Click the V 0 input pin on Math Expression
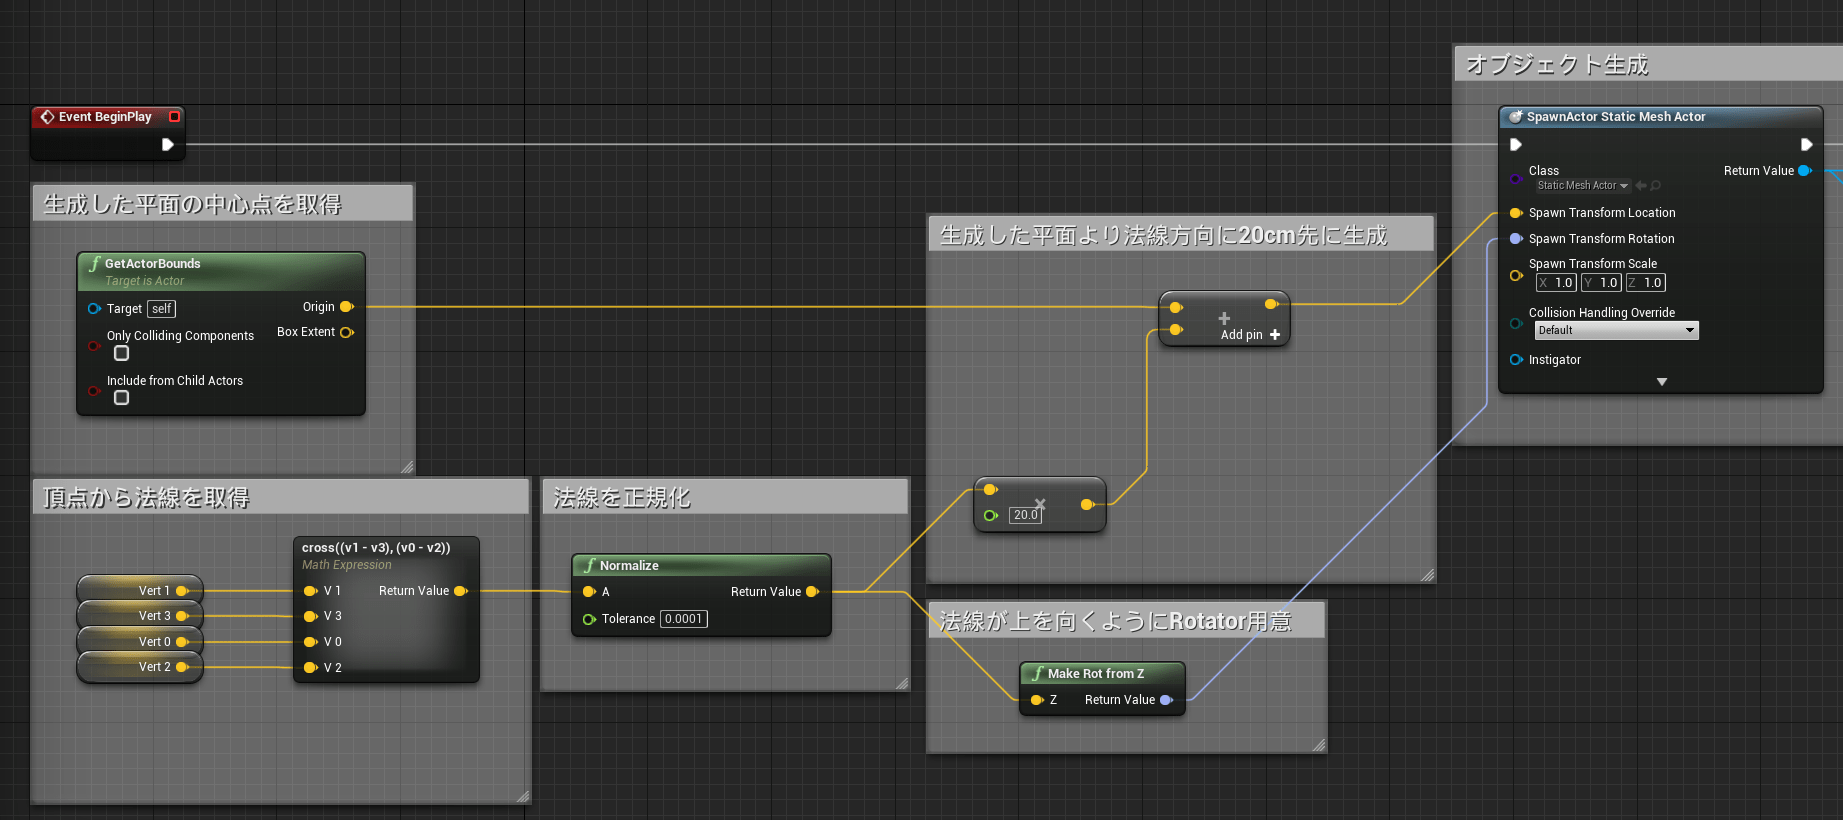Image resolution: width=1843 pixels, height=820 pixels. coord(311,642)
